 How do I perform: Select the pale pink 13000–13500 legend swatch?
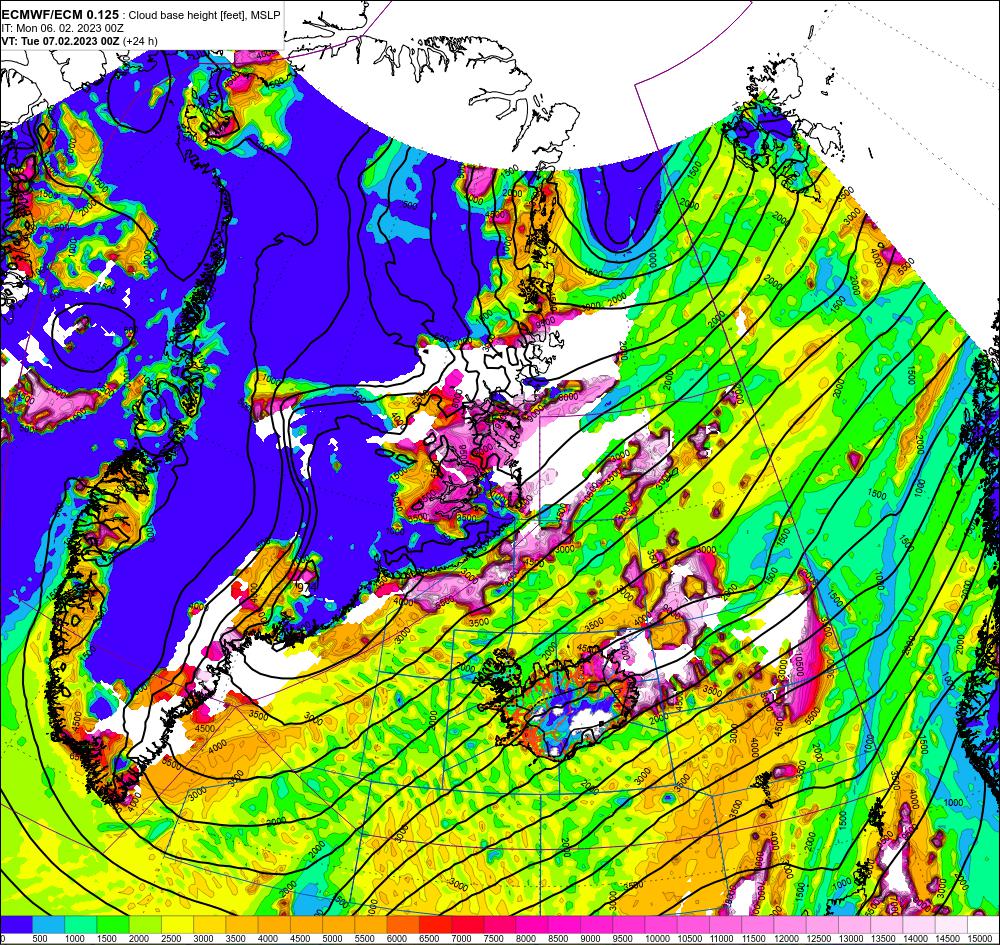pos(855,925)
